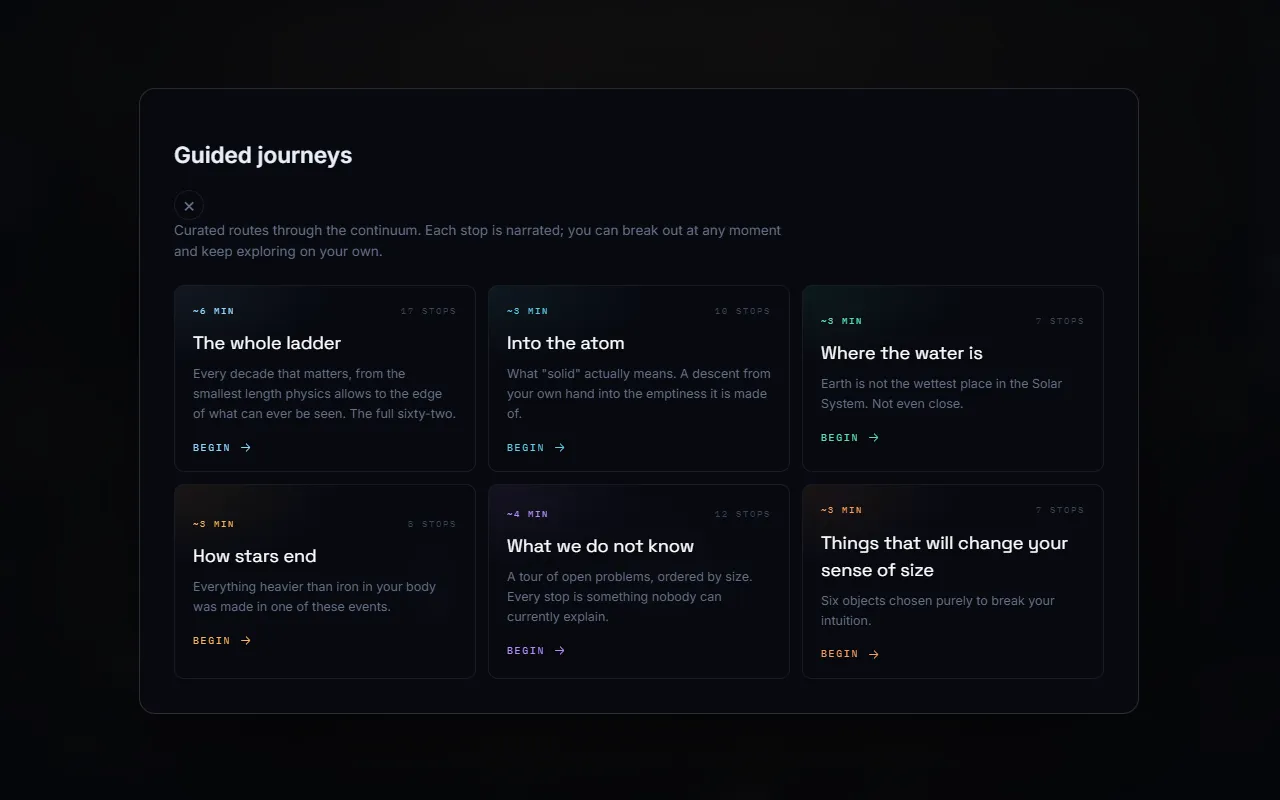
Task: Click green arrow in Where the water is
Action: coord(874,438)
